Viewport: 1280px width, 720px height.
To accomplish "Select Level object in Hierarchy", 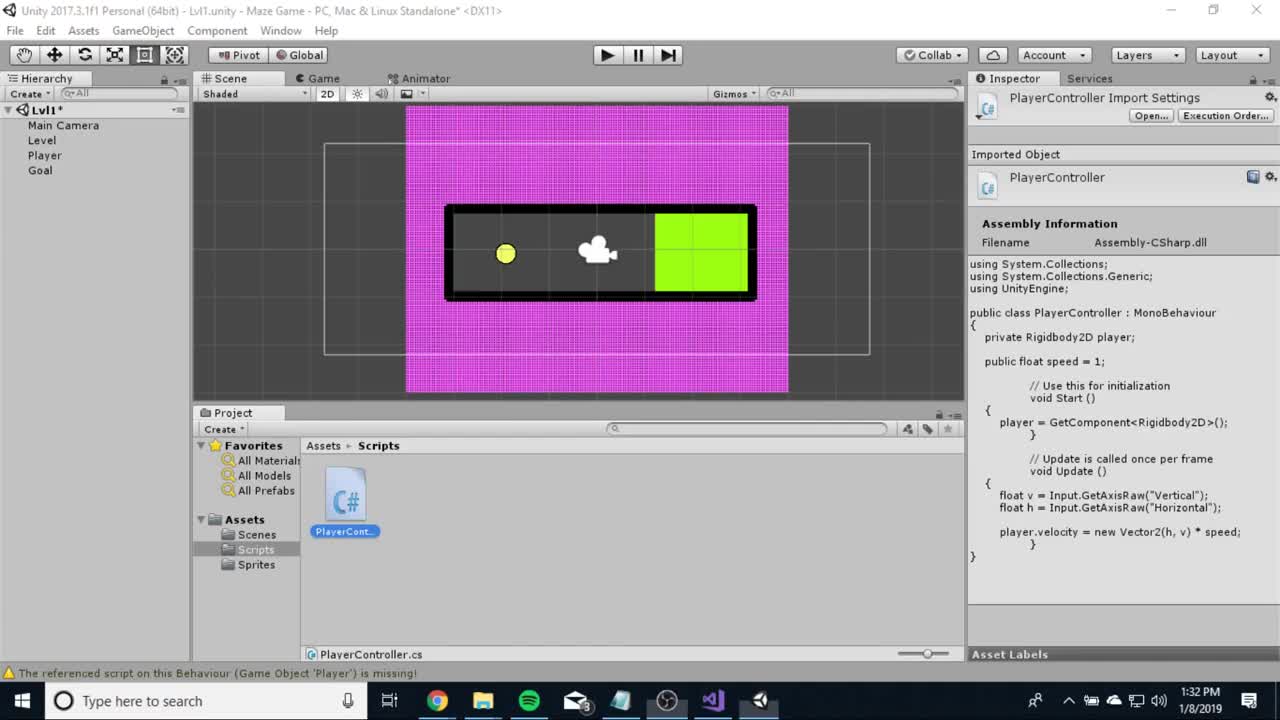I will point(42,140).
